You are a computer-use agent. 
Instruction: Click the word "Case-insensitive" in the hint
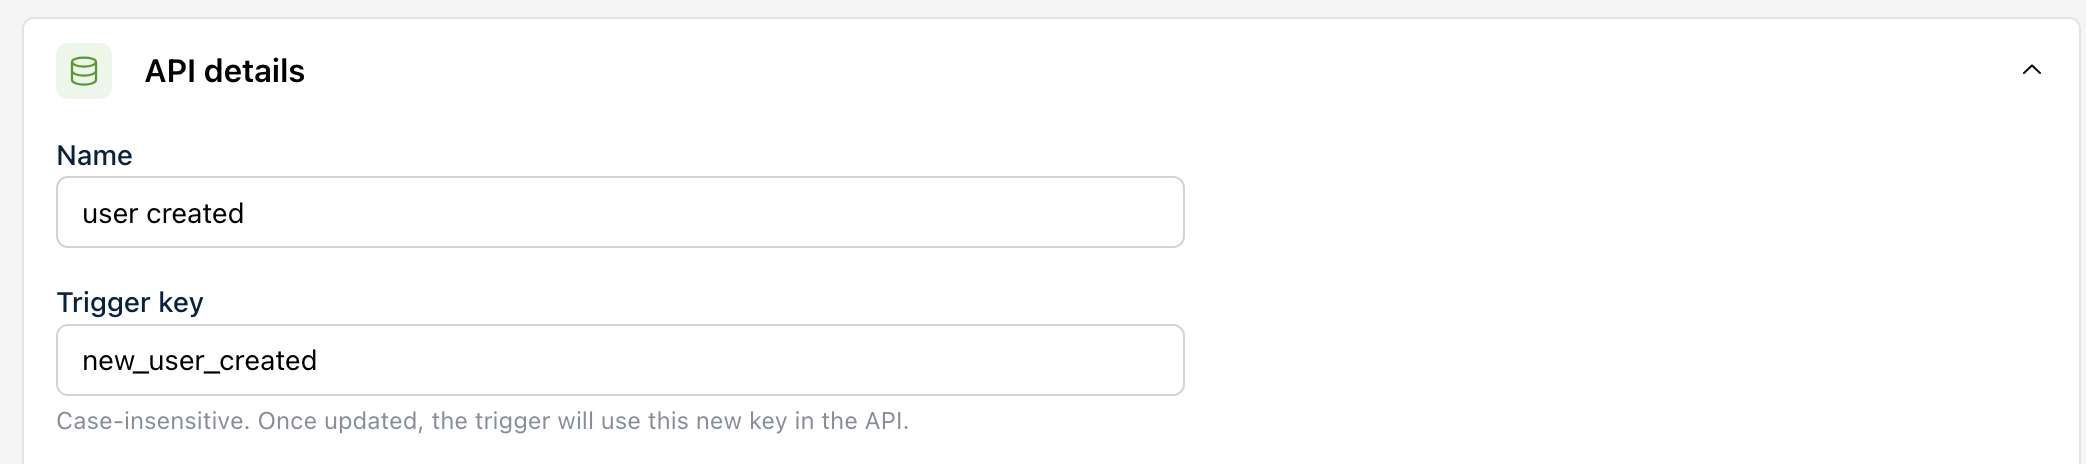coord(152,421)
